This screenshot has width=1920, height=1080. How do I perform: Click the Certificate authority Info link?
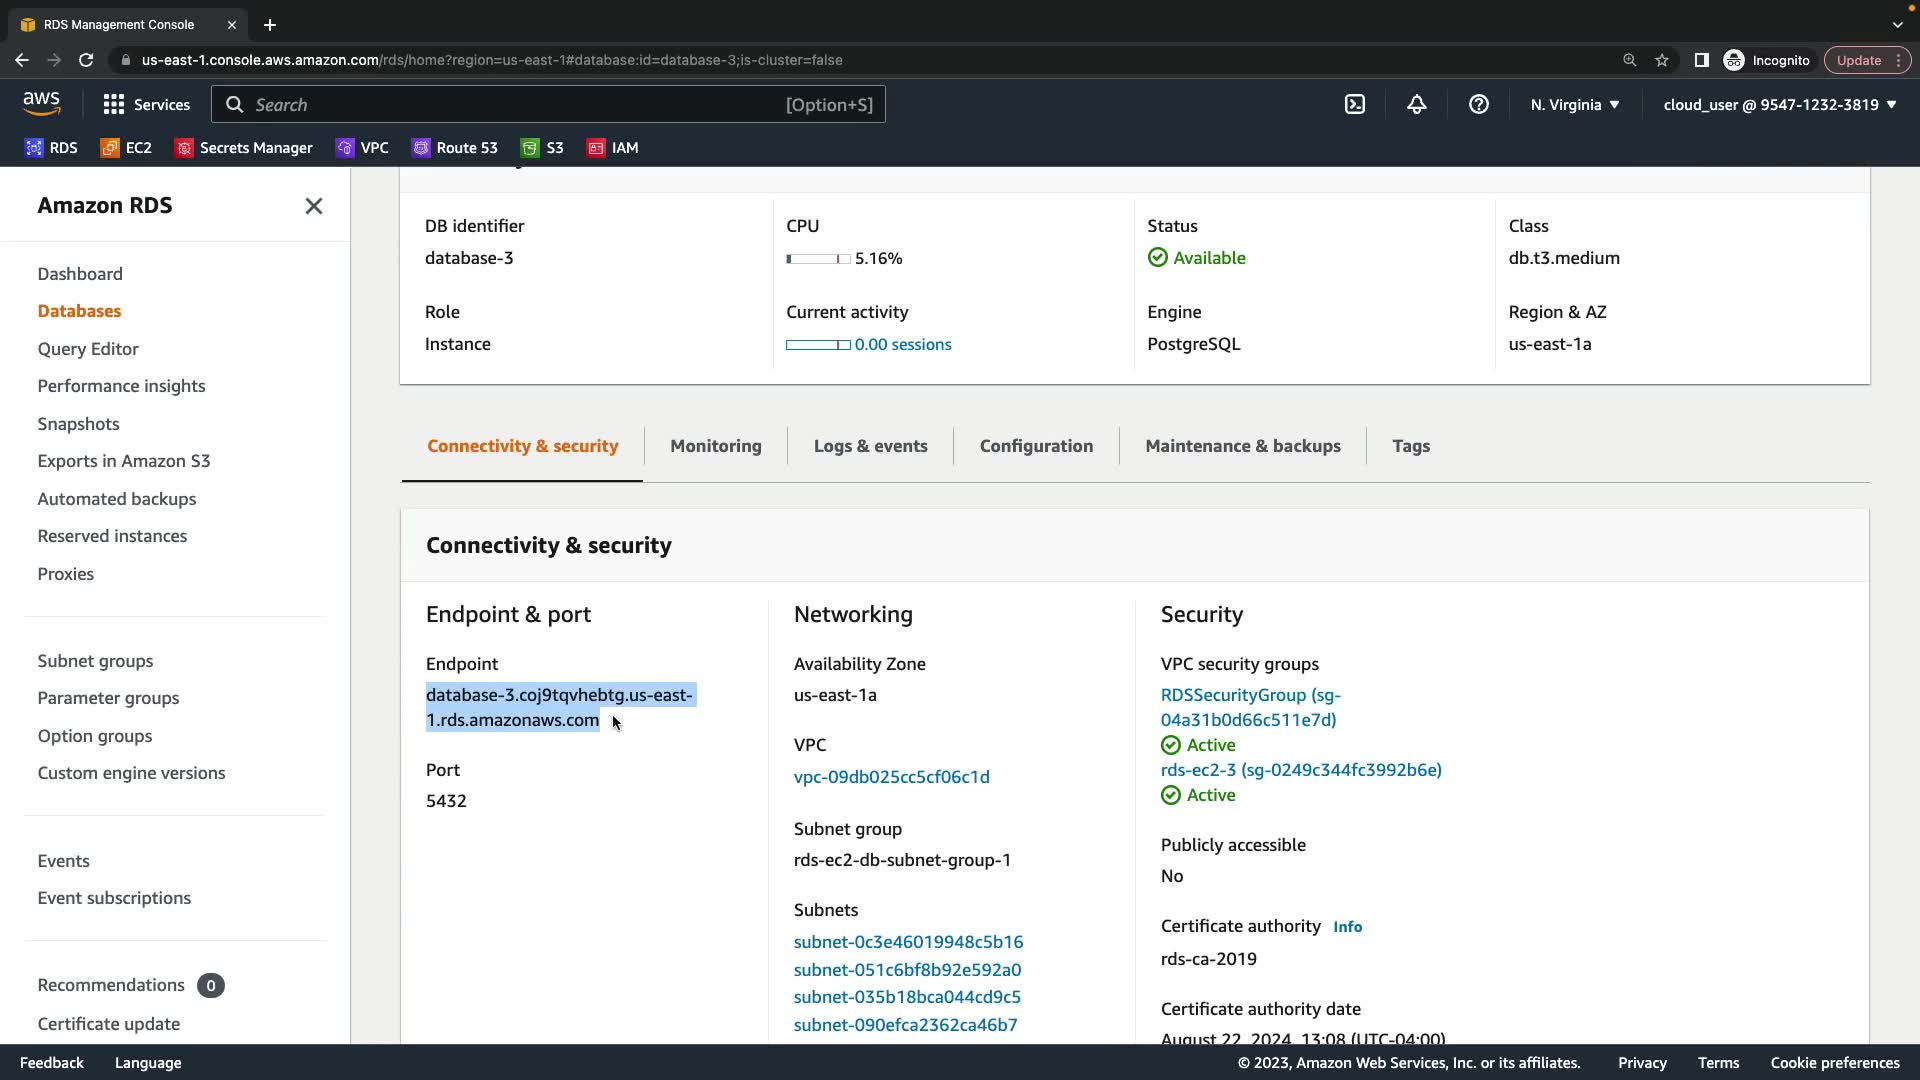[x=1347, y=927]
